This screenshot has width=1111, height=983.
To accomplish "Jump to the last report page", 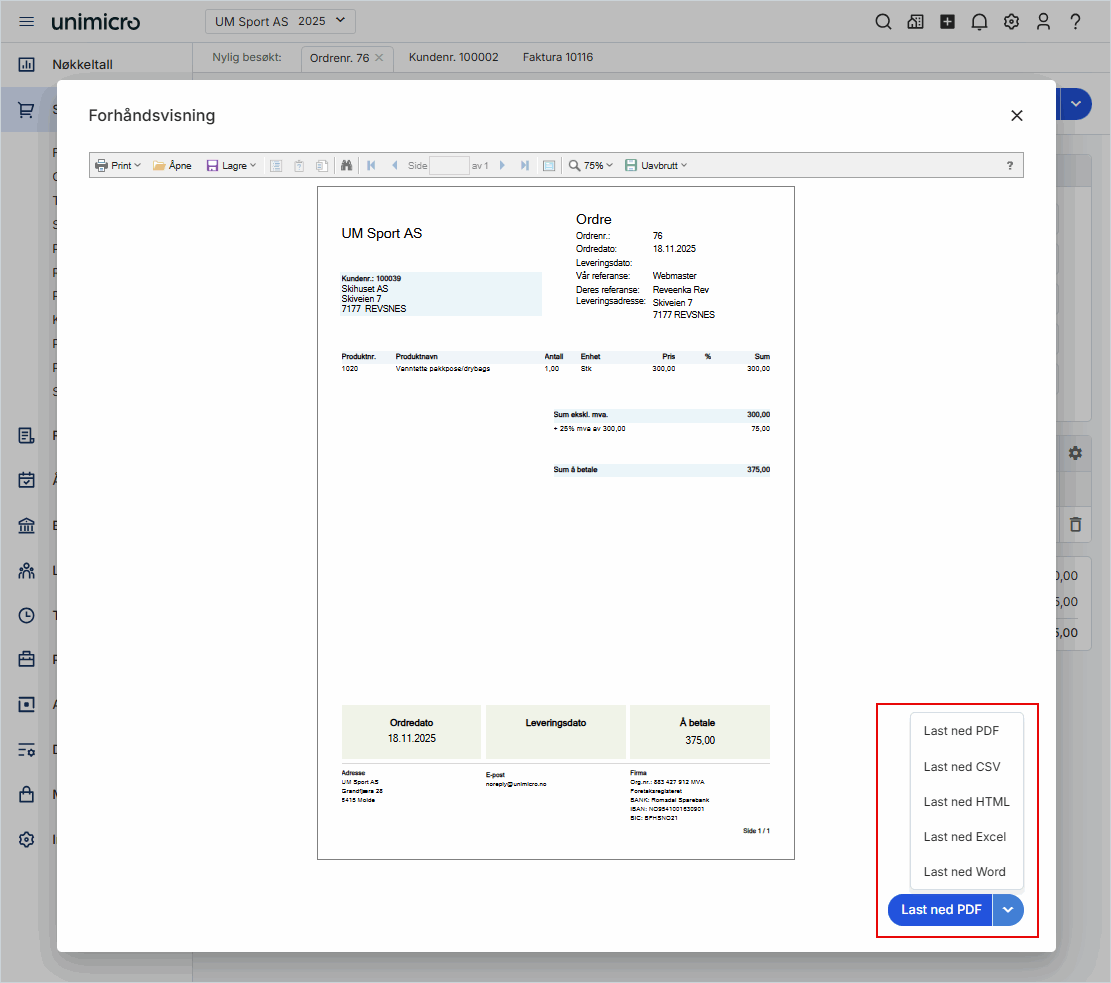I will pyautogui.click(x=525, y=166).
